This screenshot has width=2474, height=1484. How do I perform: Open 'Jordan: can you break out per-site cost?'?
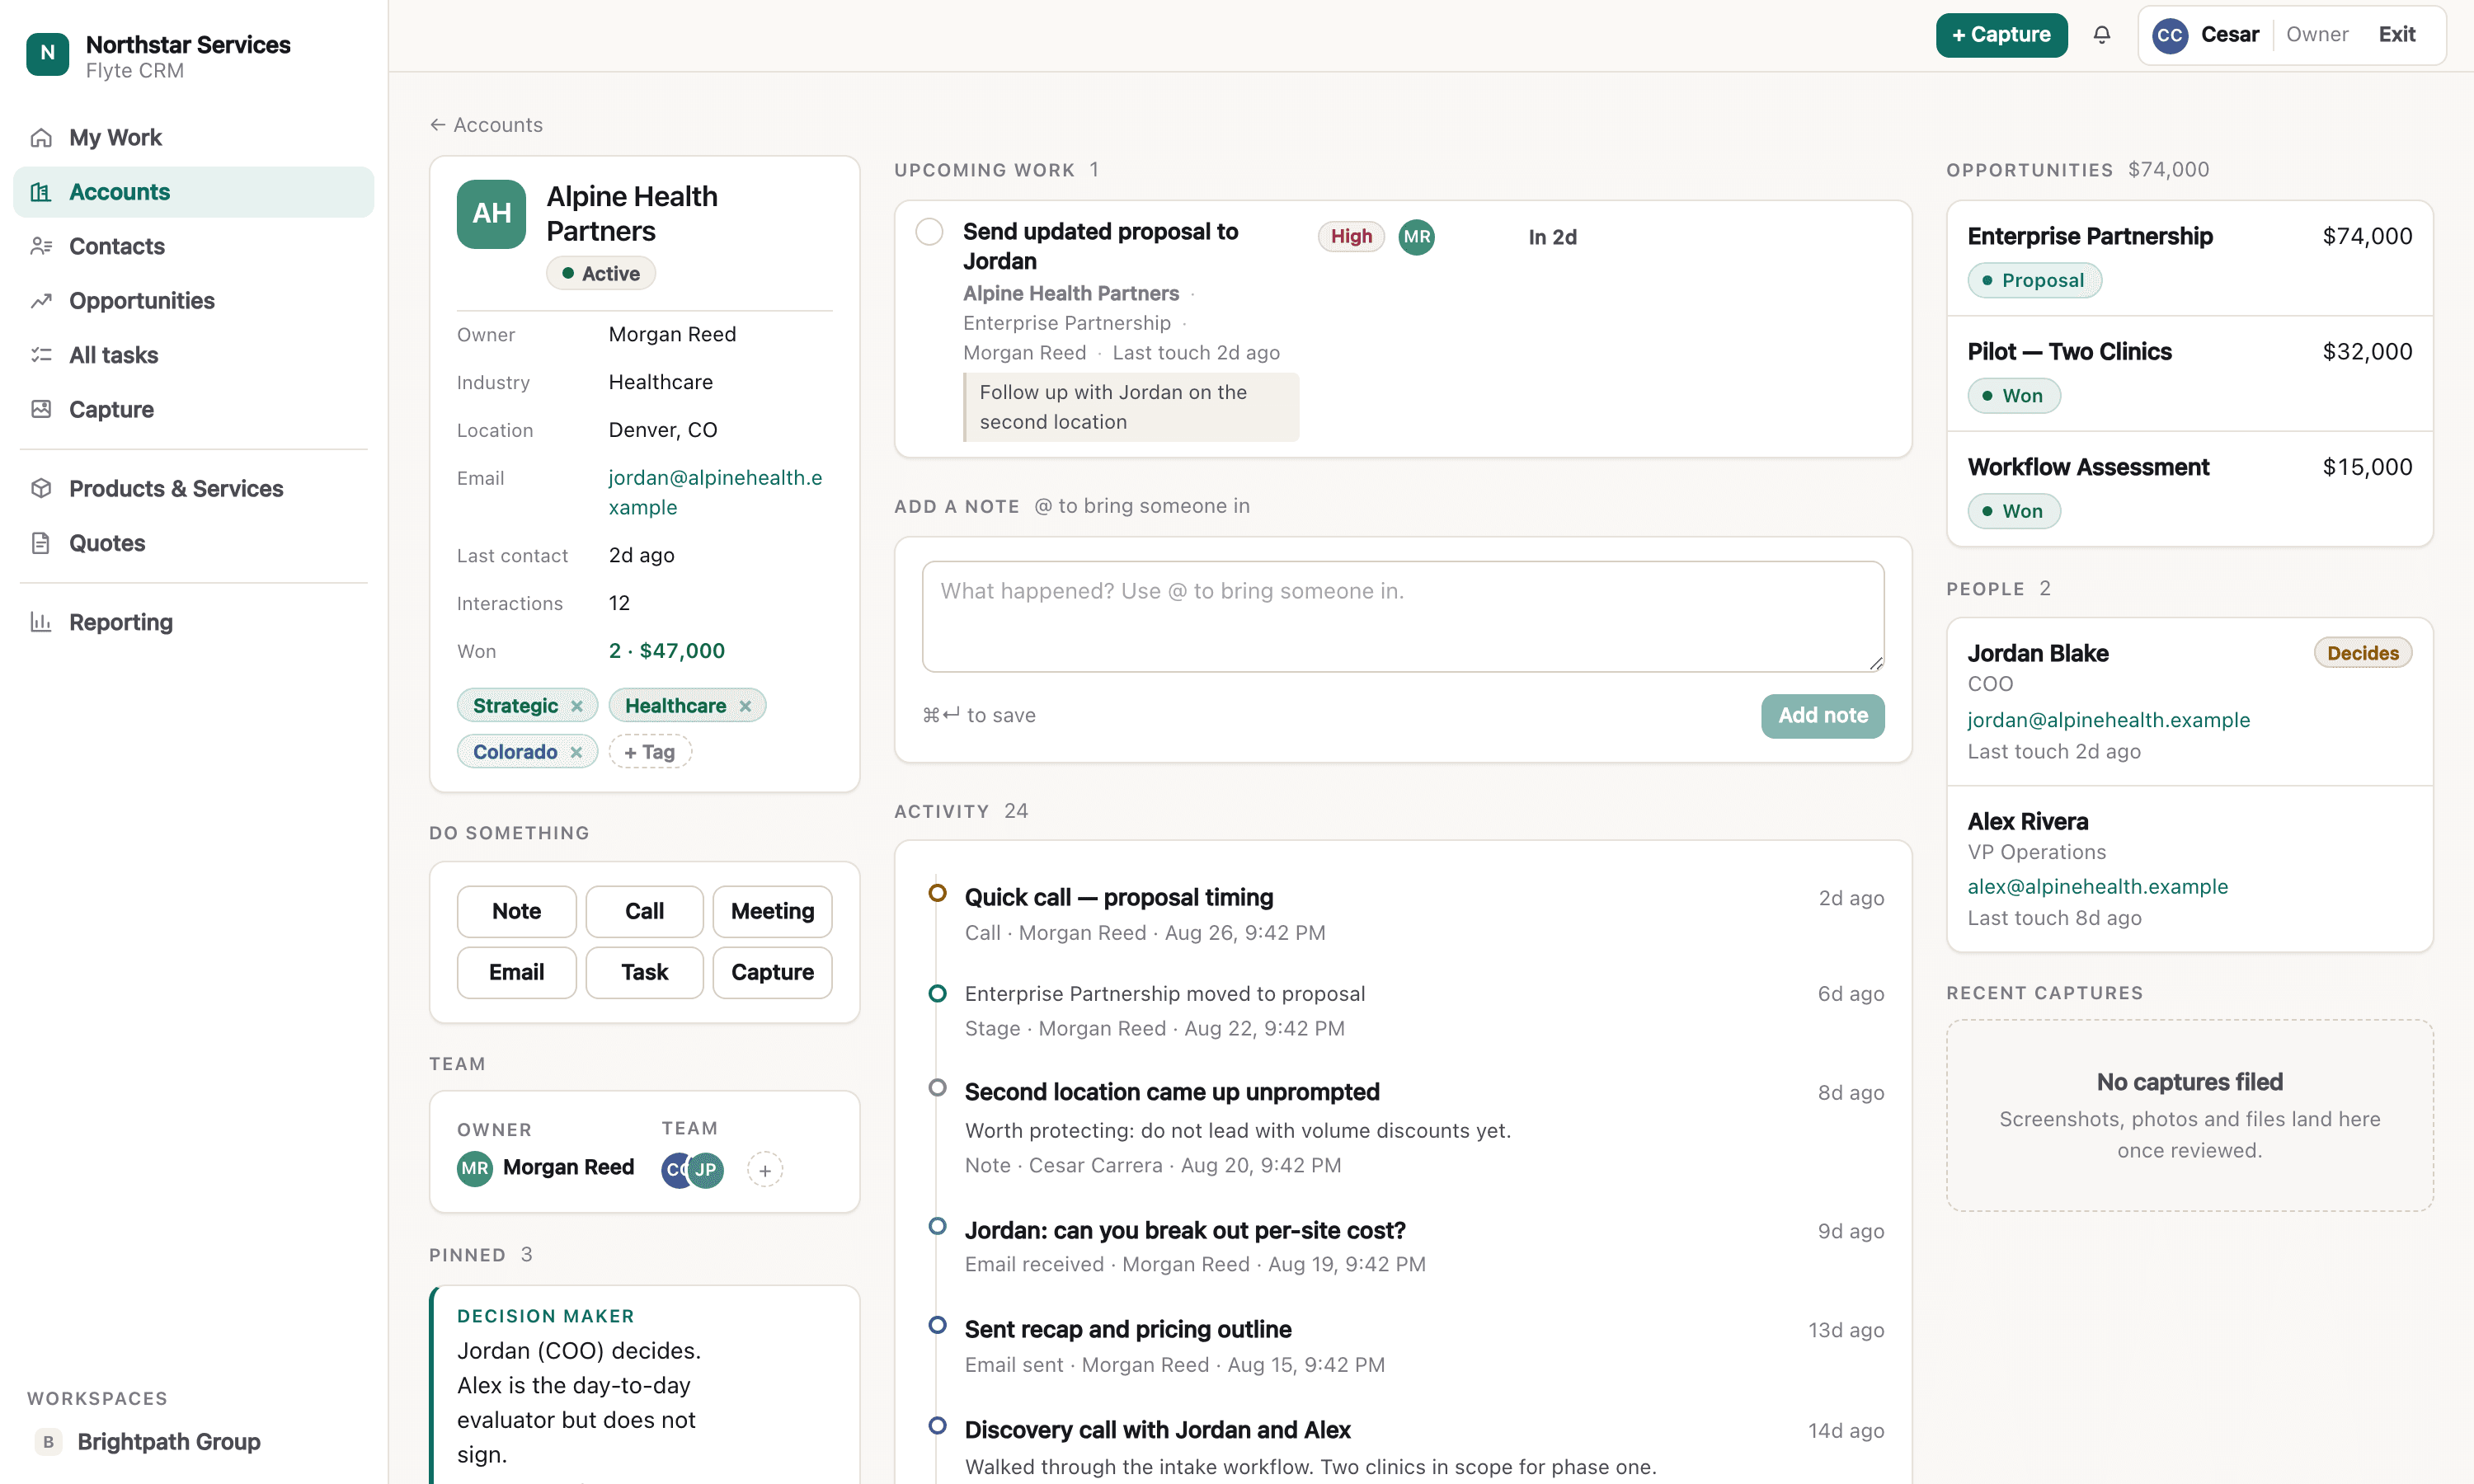[x=1184, y=1231]
